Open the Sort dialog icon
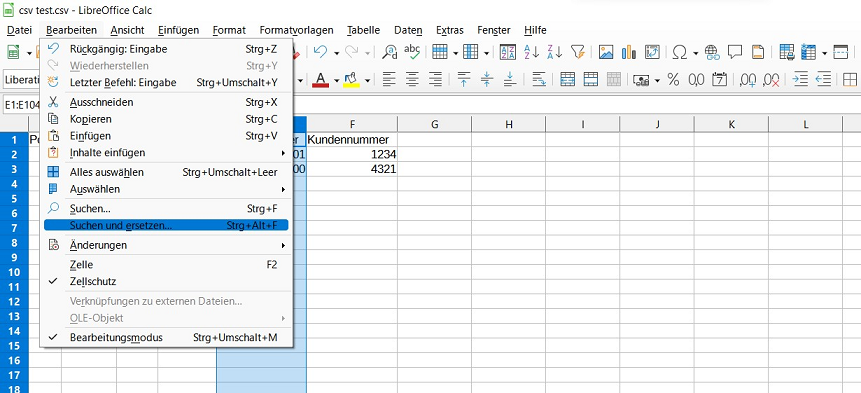 tap(508, 52)
